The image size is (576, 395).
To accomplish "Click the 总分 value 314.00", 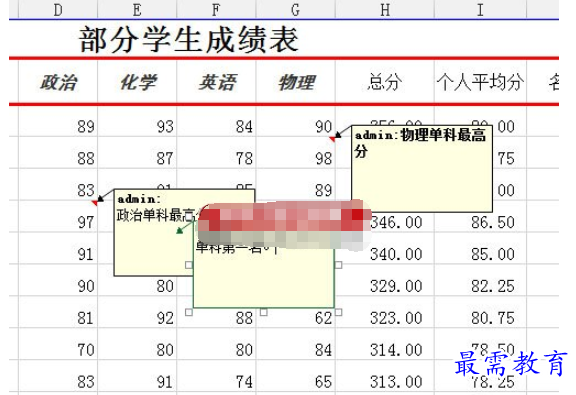I will 396,350.
